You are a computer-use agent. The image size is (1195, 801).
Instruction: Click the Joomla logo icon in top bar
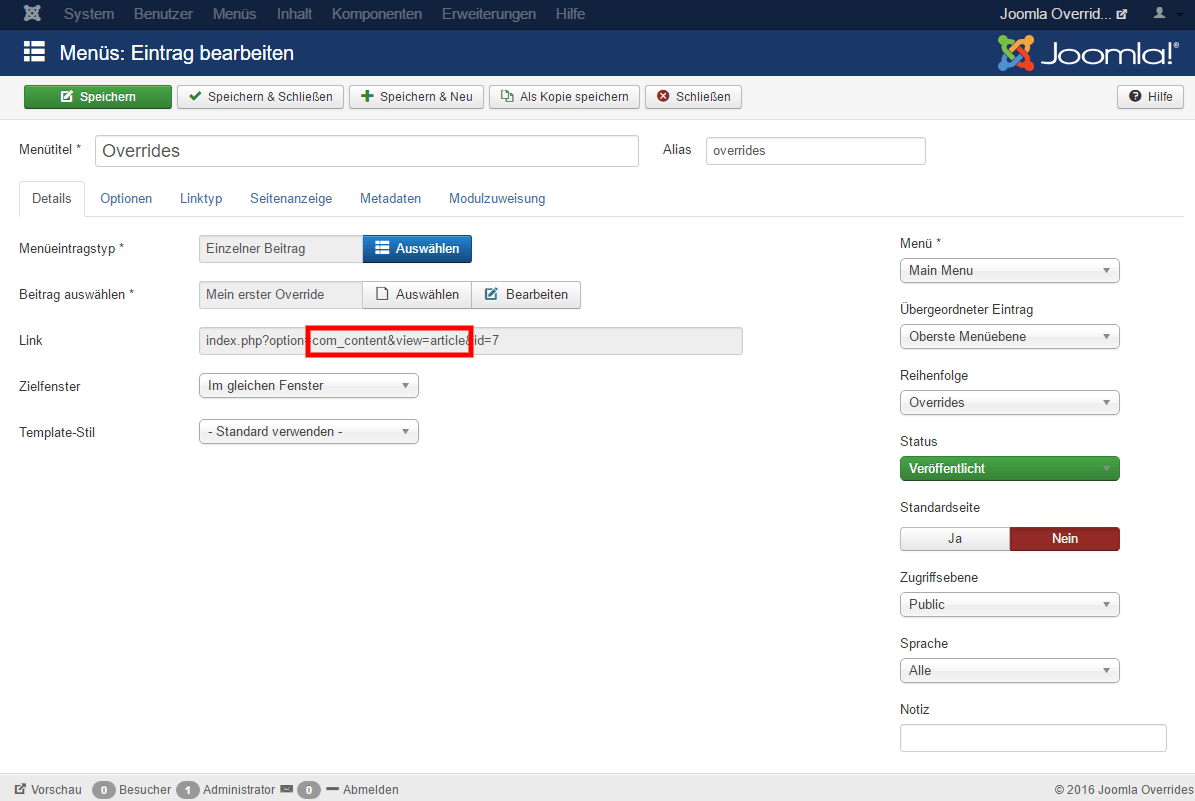pyautogui.click(x=32, y=14)
